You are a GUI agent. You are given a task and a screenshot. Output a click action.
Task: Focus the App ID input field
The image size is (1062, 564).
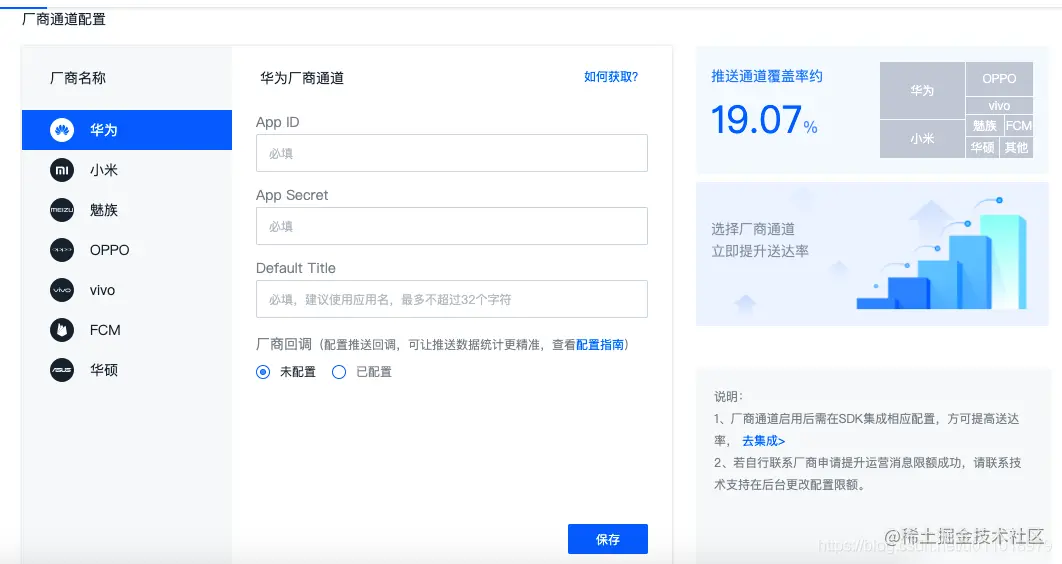(452, 153)
